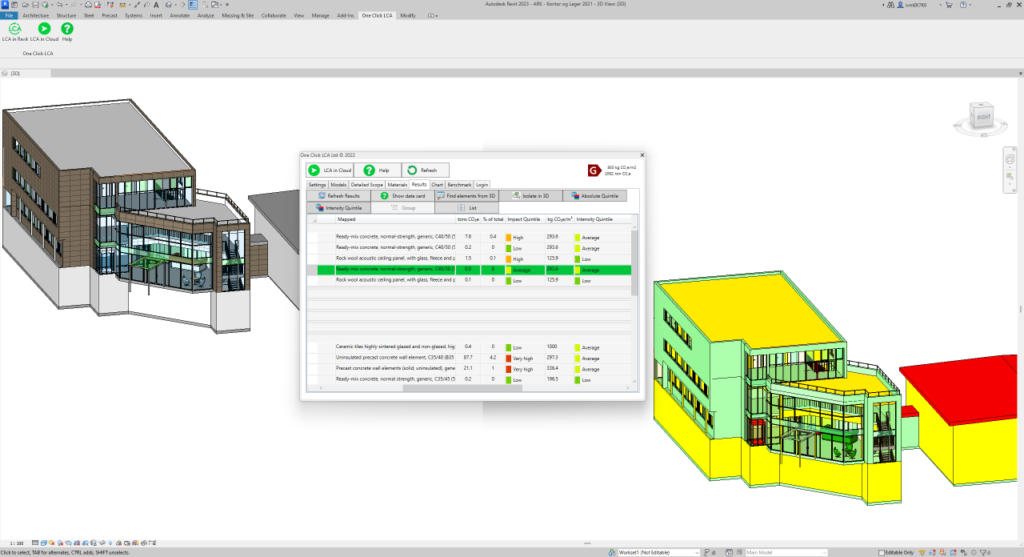This screenshot has width=1024, height=557.
Task: Toggle Absolute Quintile coloring mode
Action: point(597,196)
